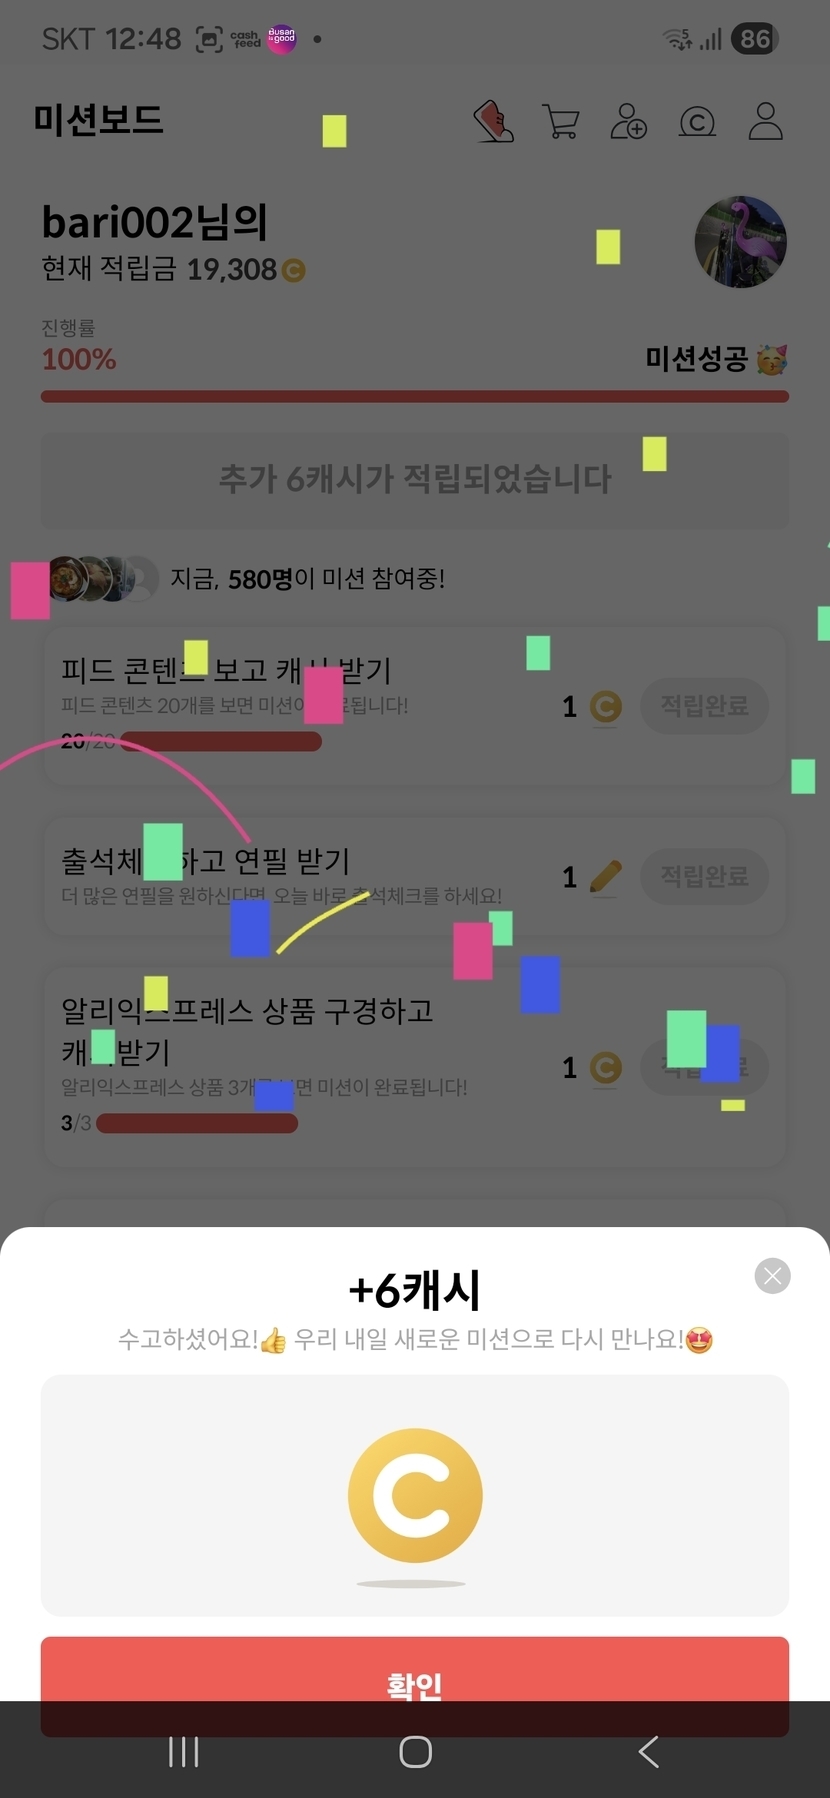Image resolution: width=830 pixels, height=1798 pixels.
Task: Tap the sneaker step-counter icon
Action: tap(493, 121)
